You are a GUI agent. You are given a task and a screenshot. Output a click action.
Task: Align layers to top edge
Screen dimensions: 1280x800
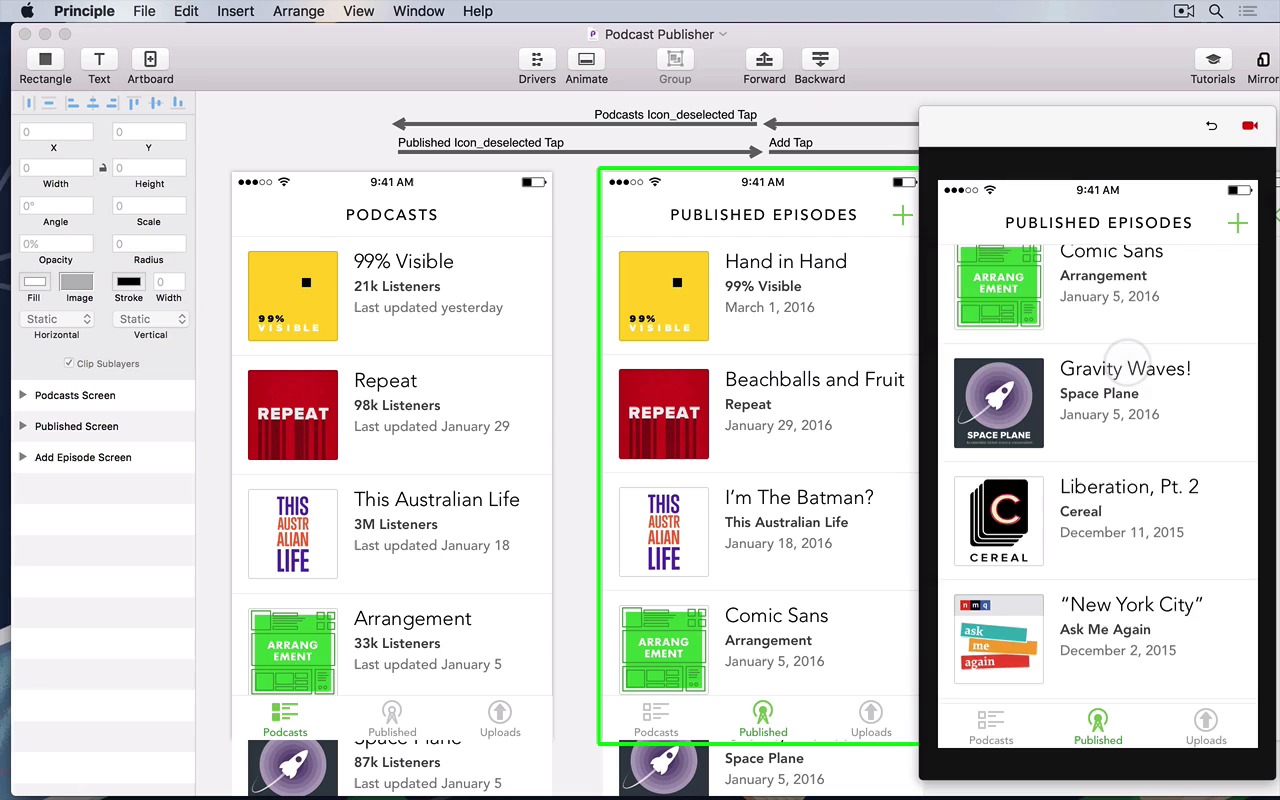[134, 103]
